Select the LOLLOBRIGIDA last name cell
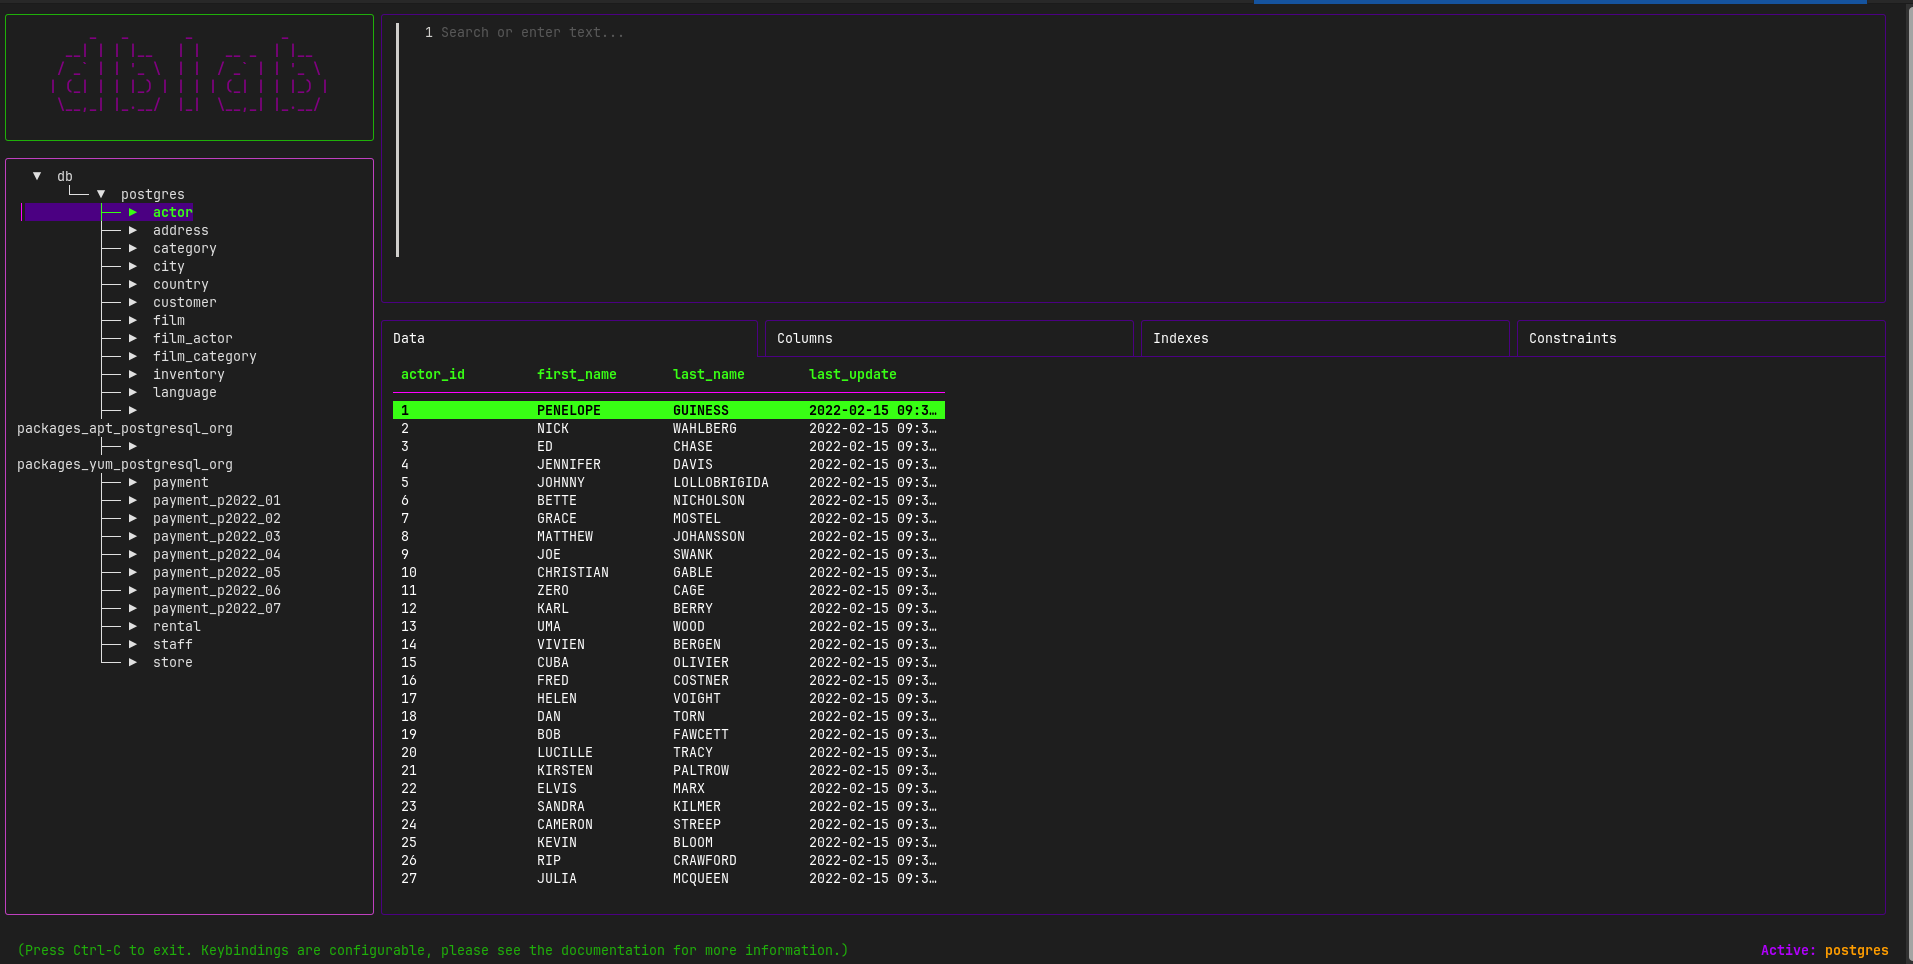Screen dimensions: 1913x964 tap(721, 482)
